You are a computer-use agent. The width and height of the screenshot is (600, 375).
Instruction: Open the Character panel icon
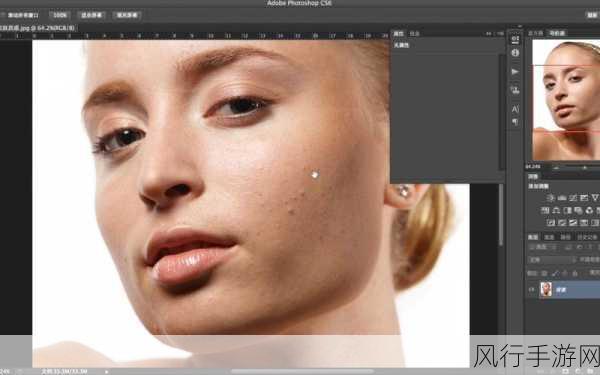coord(515,109)
